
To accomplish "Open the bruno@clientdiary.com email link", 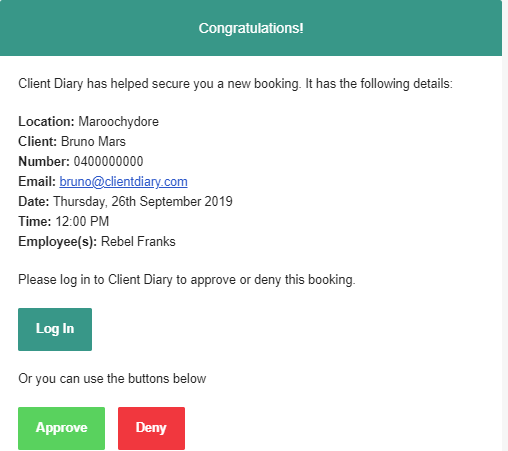I will [x=123, y=182].
